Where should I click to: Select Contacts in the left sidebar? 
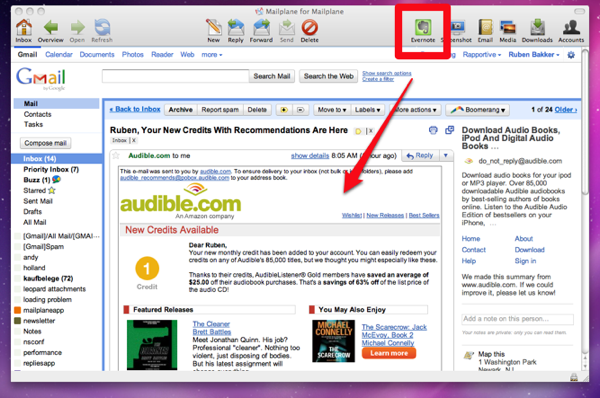pos(38,114)
